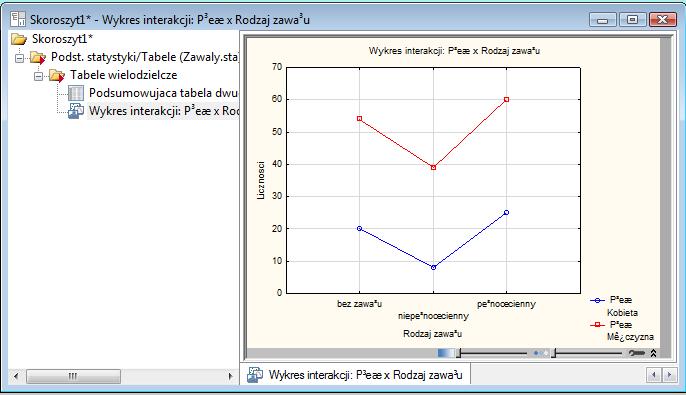Click the tree panel scroll left arrow
This screenshot has height=395, width=686.
(16, 376)
